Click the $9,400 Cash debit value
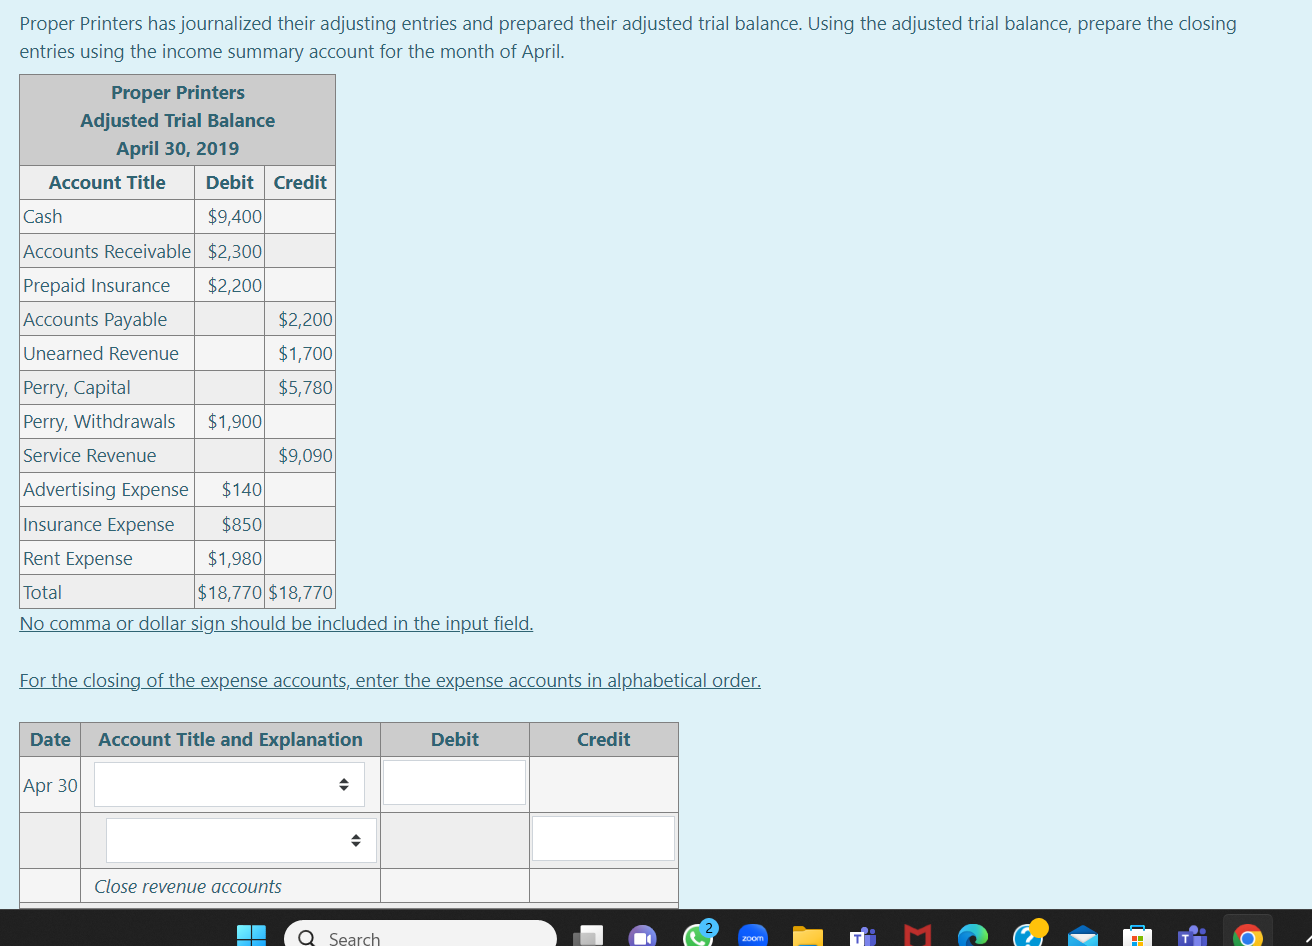This screenshot has width=1312, height=946. pyautogui.click(x=234, y=217)
